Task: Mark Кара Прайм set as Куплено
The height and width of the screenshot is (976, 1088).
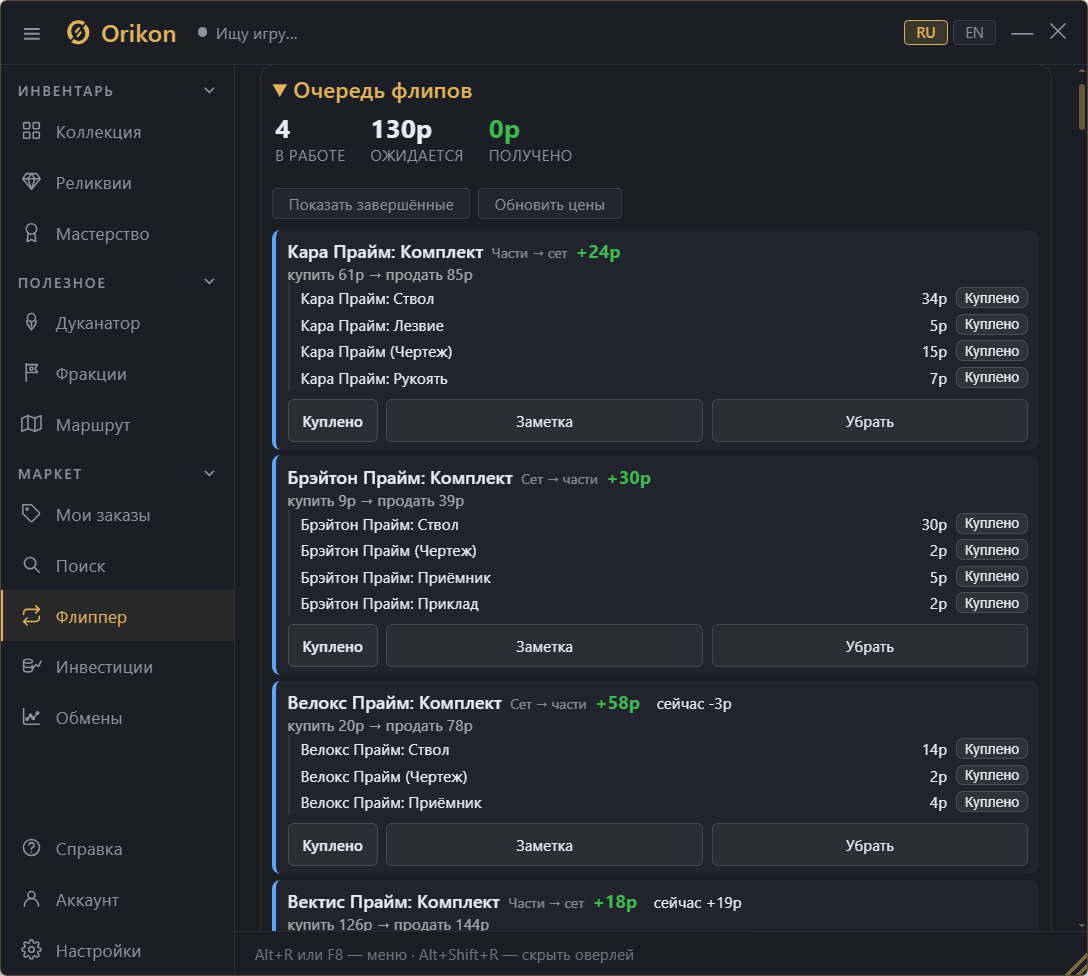Action: [332, 421]
